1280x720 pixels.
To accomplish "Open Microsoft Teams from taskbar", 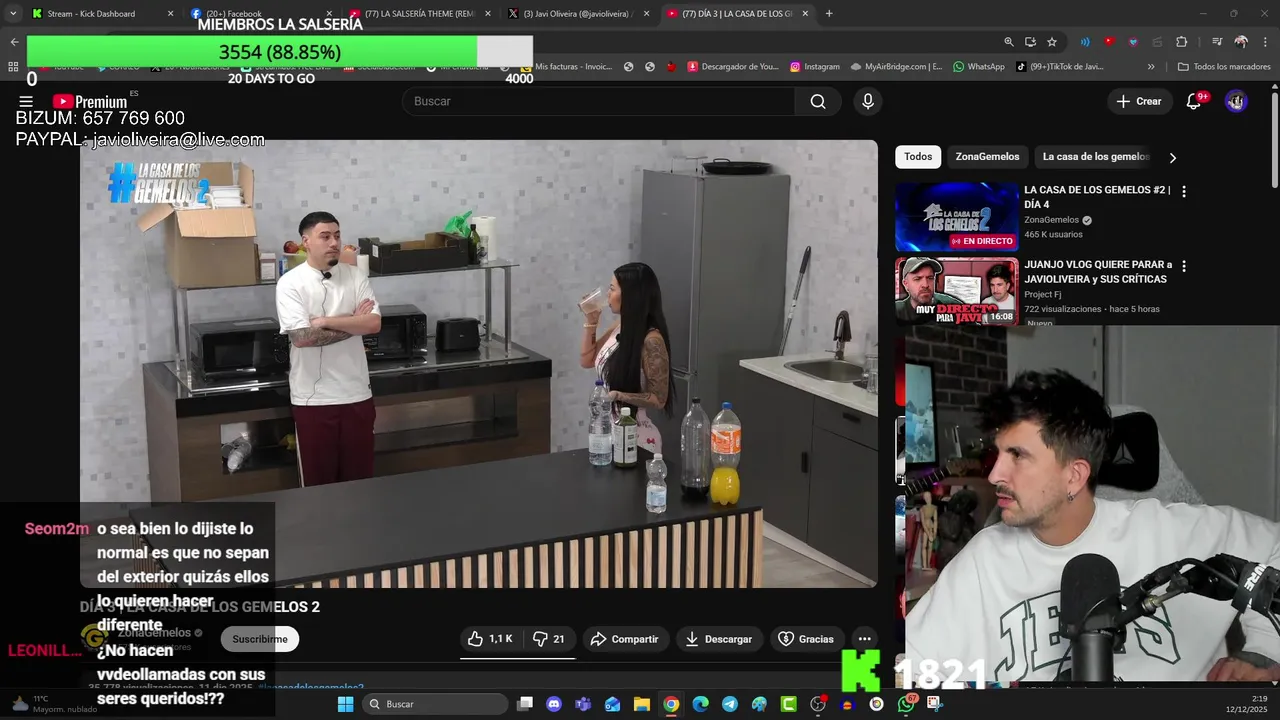I will [x=583, y=704].
